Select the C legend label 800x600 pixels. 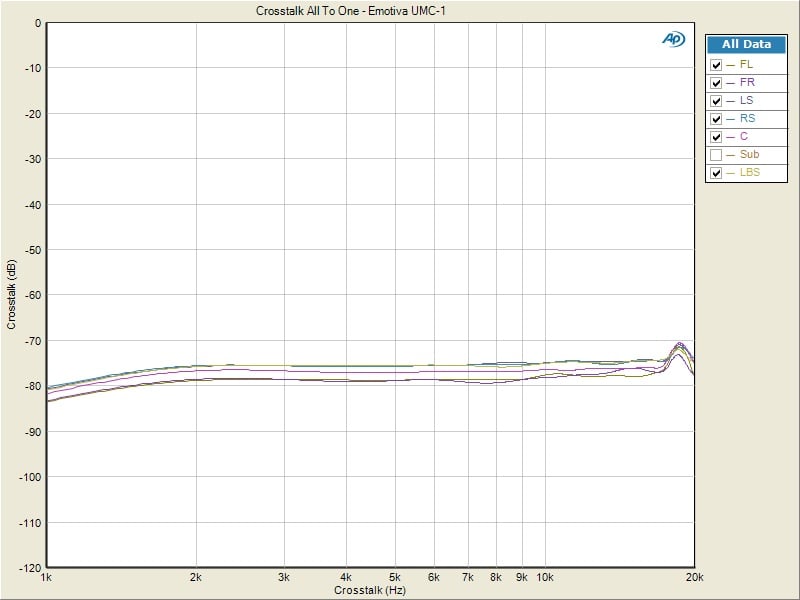743,136
